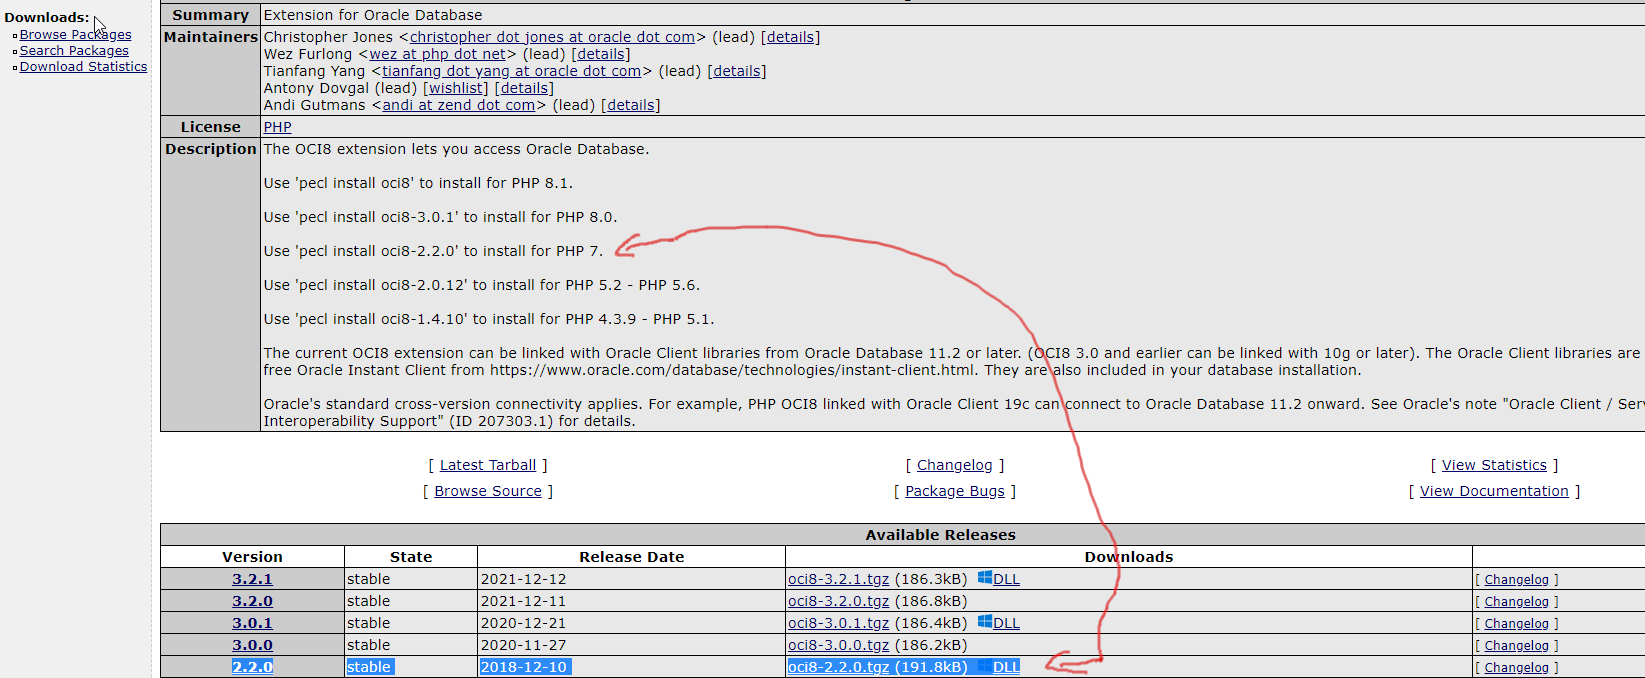Download oci8-2.2.0.tgz

click(x=838, y=667)
